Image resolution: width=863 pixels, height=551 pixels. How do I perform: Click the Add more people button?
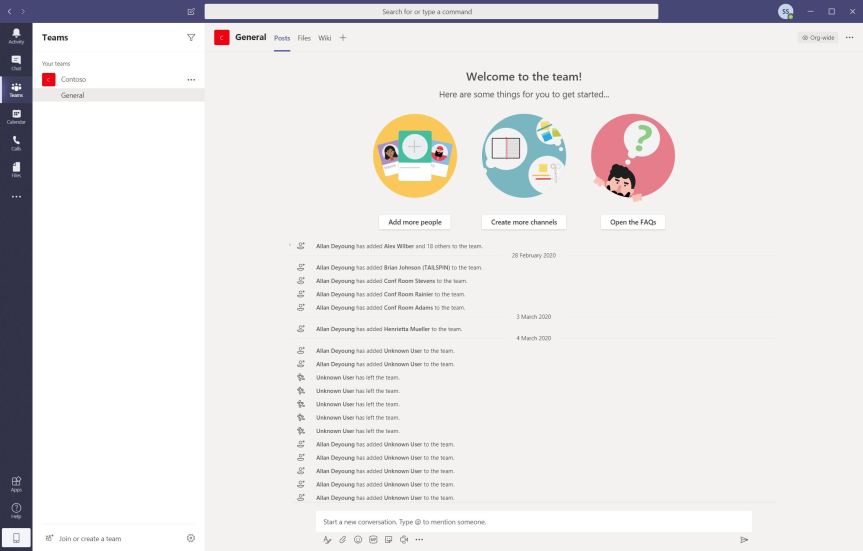[414, 222]
